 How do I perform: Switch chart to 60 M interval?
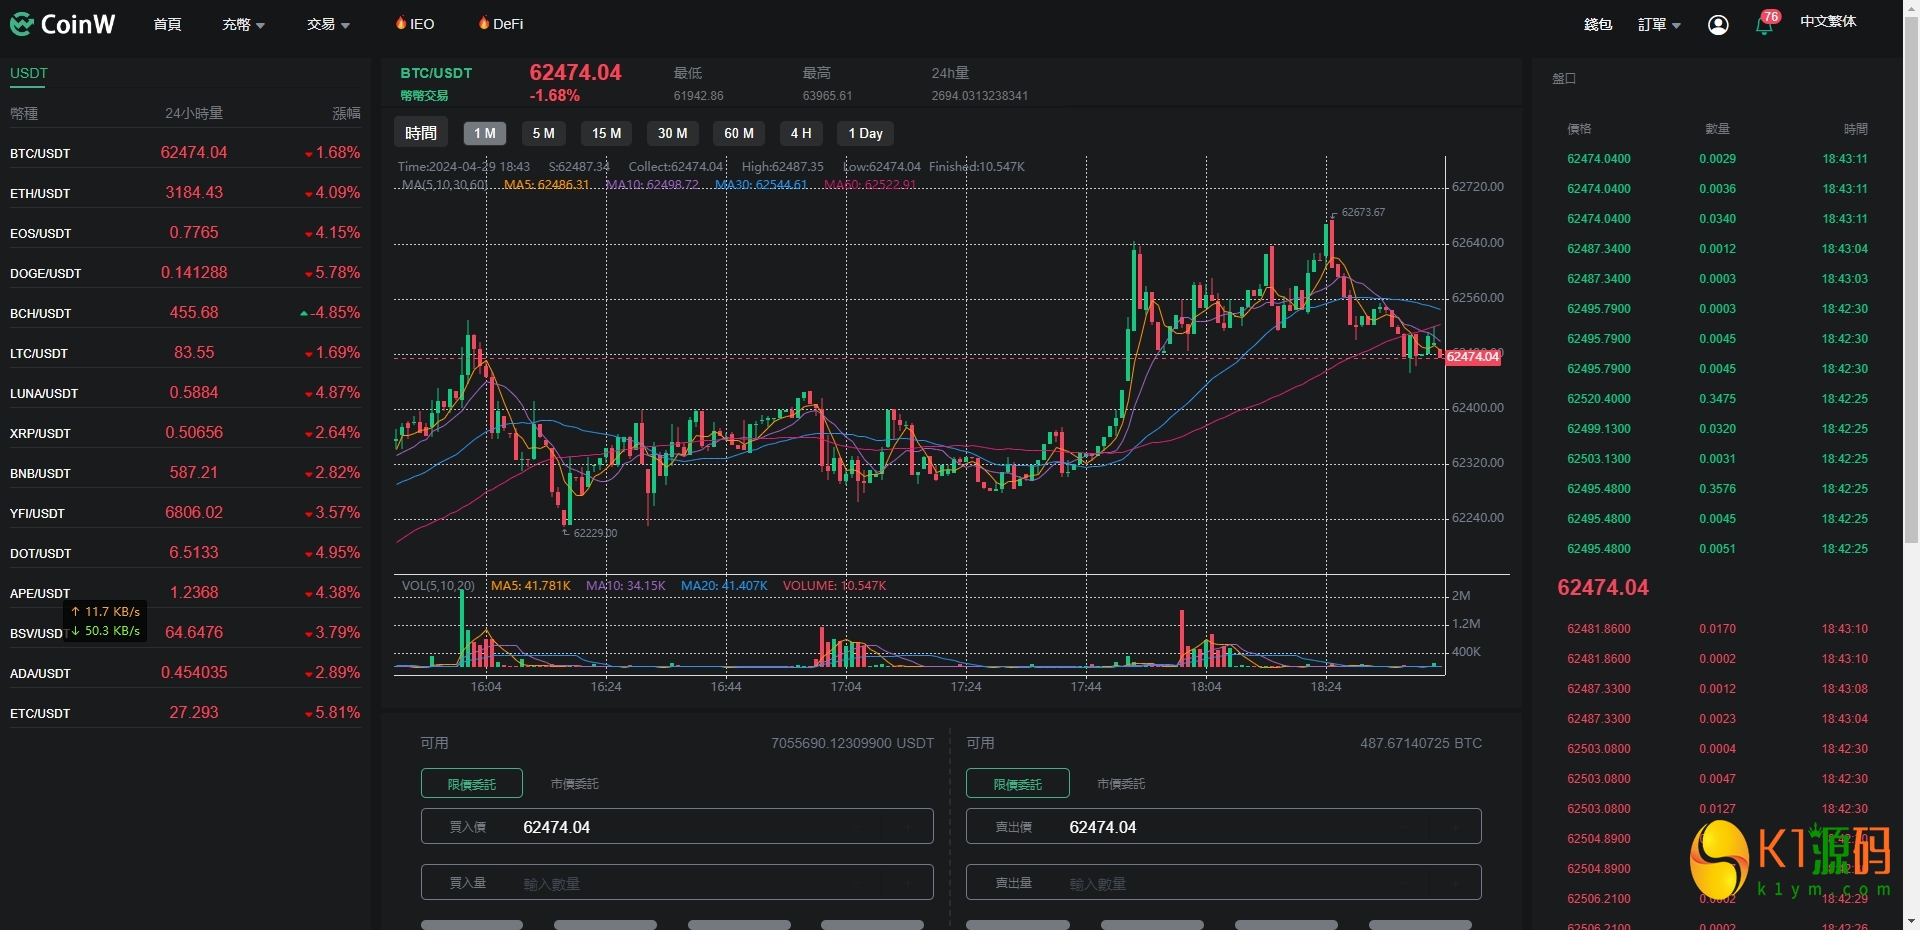(739, 133)
